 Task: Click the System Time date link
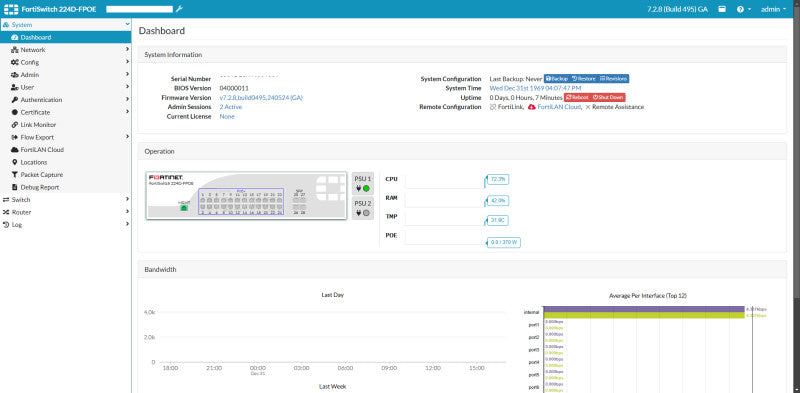tap(535, 88)
